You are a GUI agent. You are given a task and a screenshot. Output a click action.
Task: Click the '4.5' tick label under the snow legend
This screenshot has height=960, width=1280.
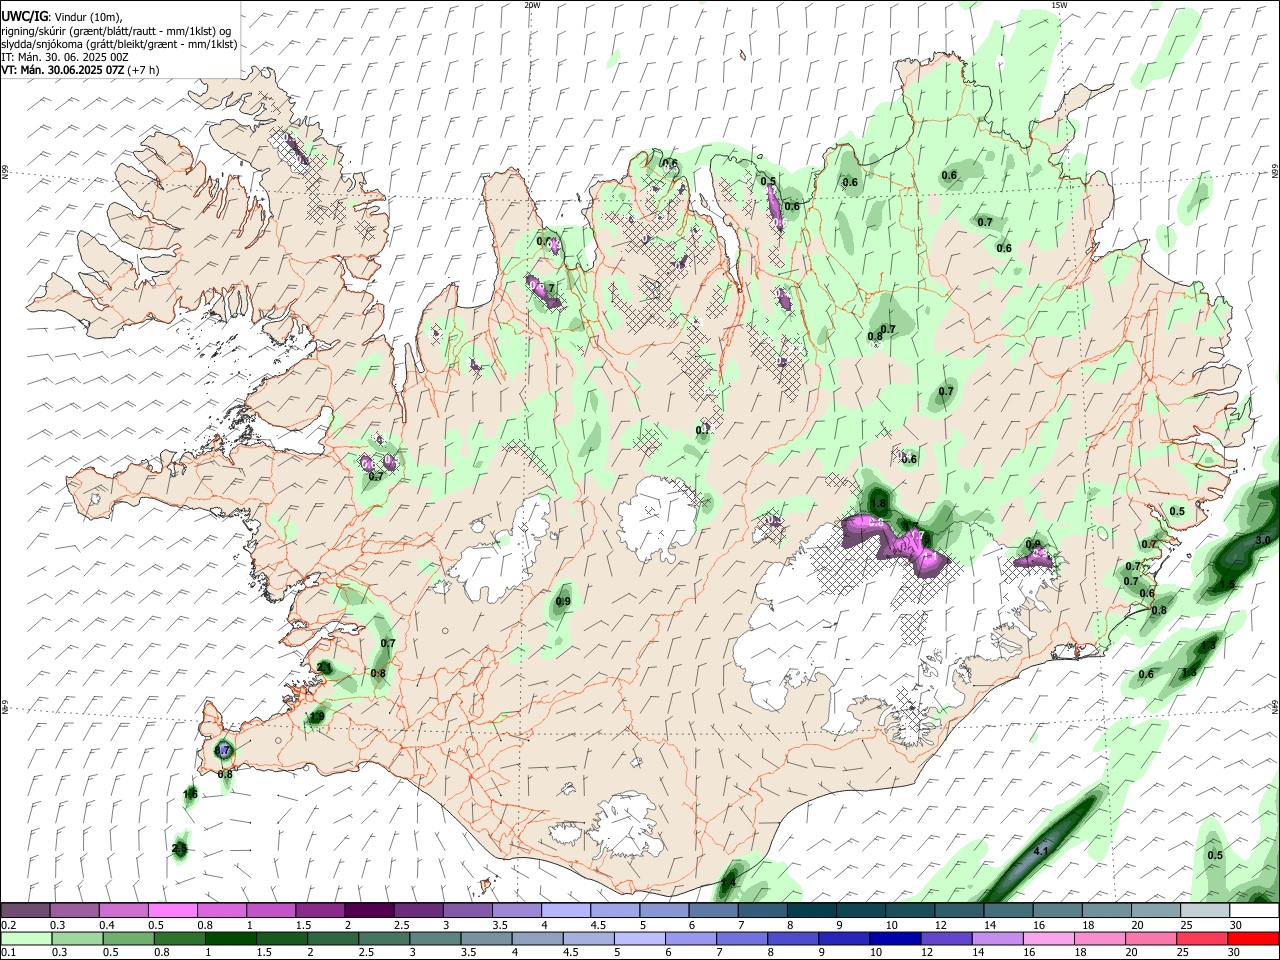(598, 925)
